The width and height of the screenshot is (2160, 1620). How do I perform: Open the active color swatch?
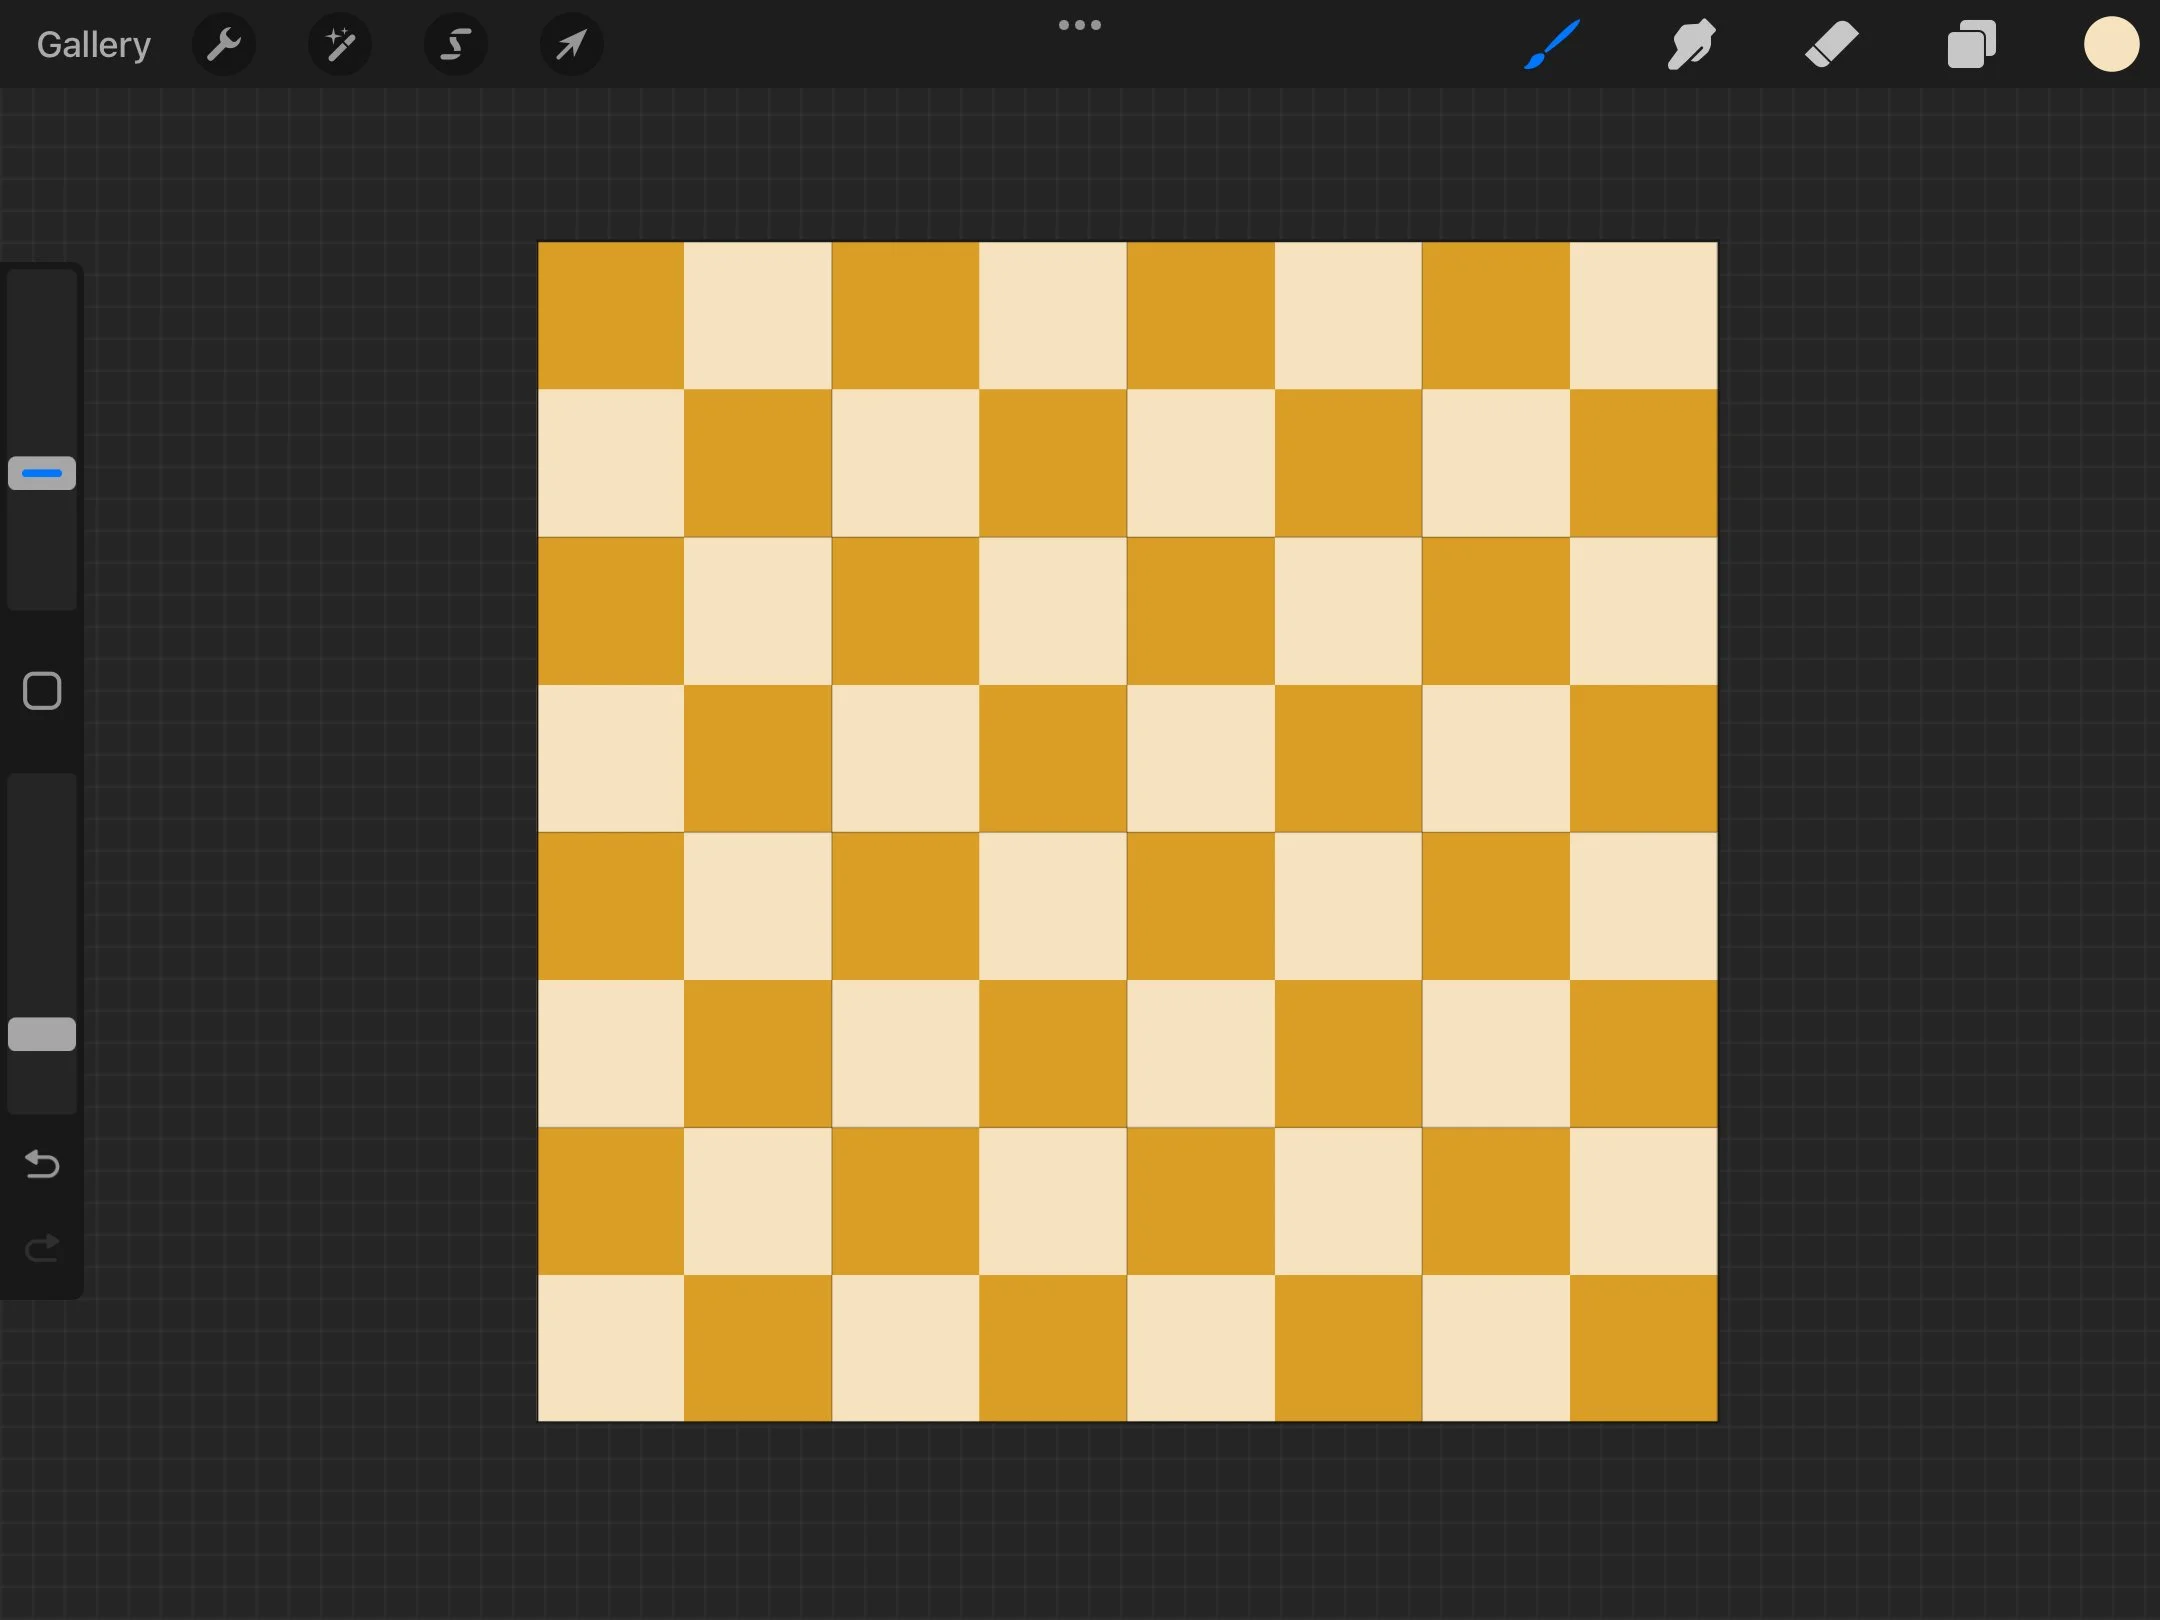coord(2110,43)
